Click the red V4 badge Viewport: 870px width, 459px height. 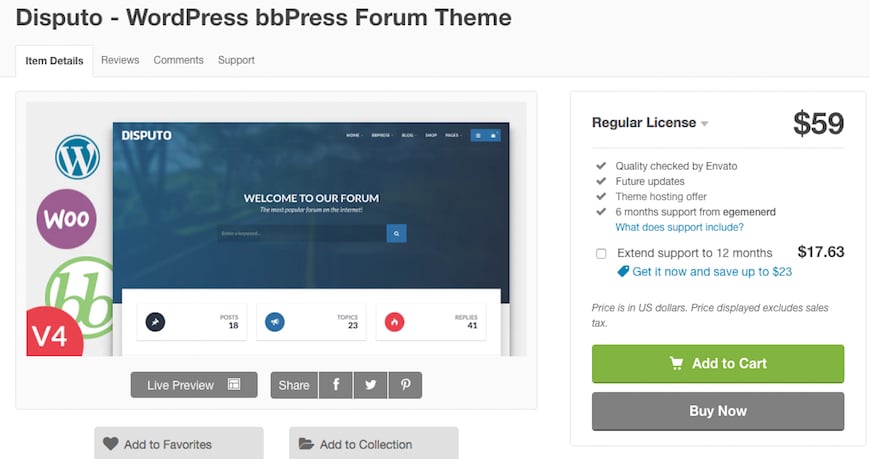54,333
